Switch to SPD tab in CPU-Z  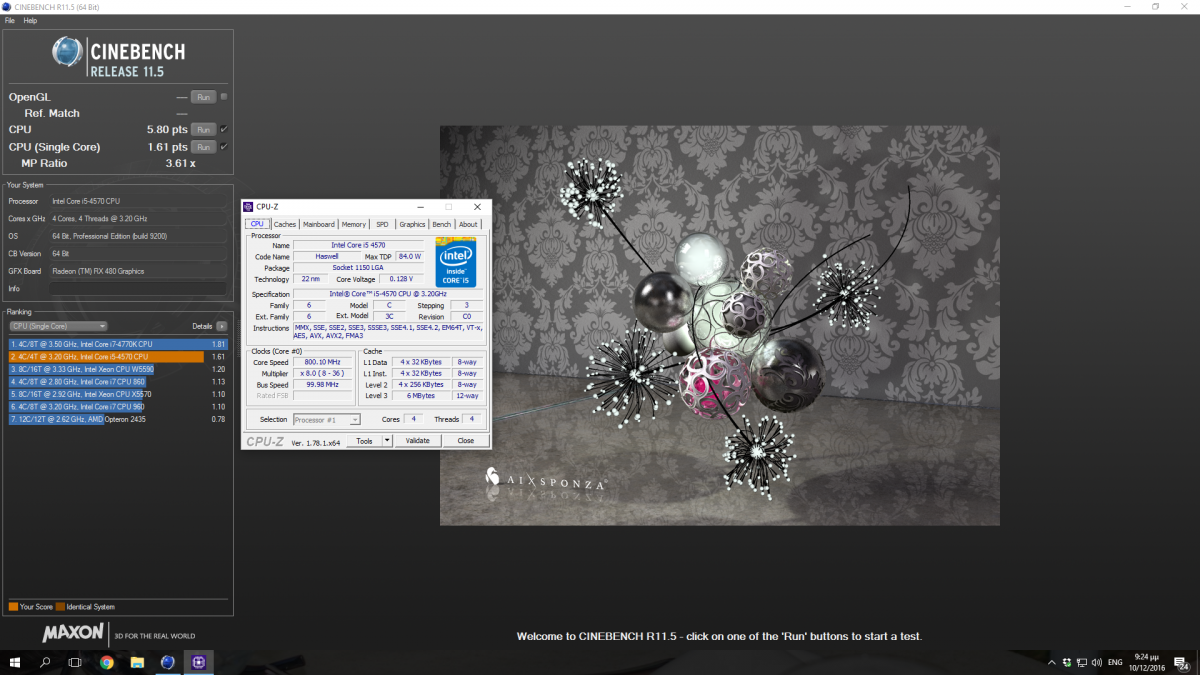click(382, 224)
